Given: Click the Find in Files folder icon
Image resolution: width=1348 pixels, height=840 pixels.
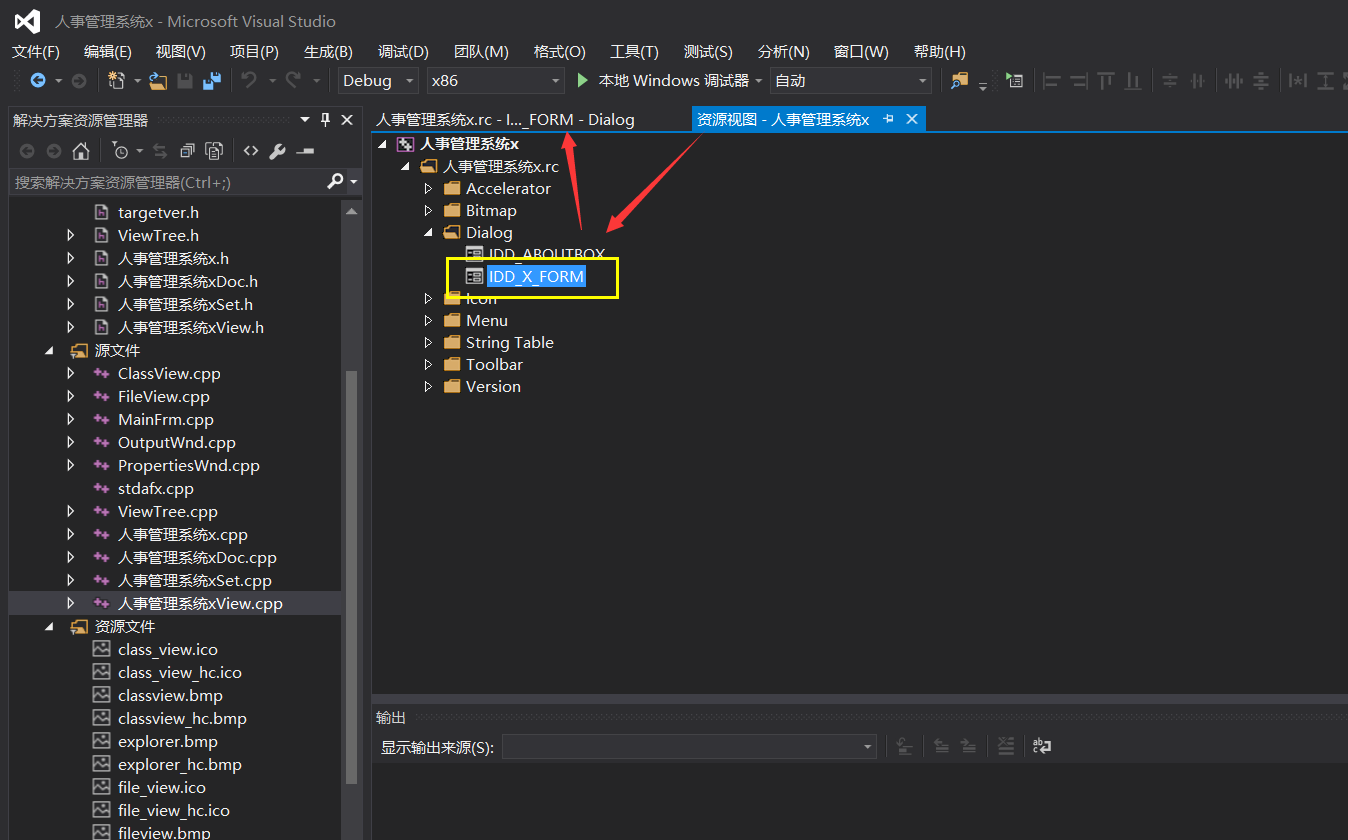Looking at the screenshot, I should click(x=960, y=81).
